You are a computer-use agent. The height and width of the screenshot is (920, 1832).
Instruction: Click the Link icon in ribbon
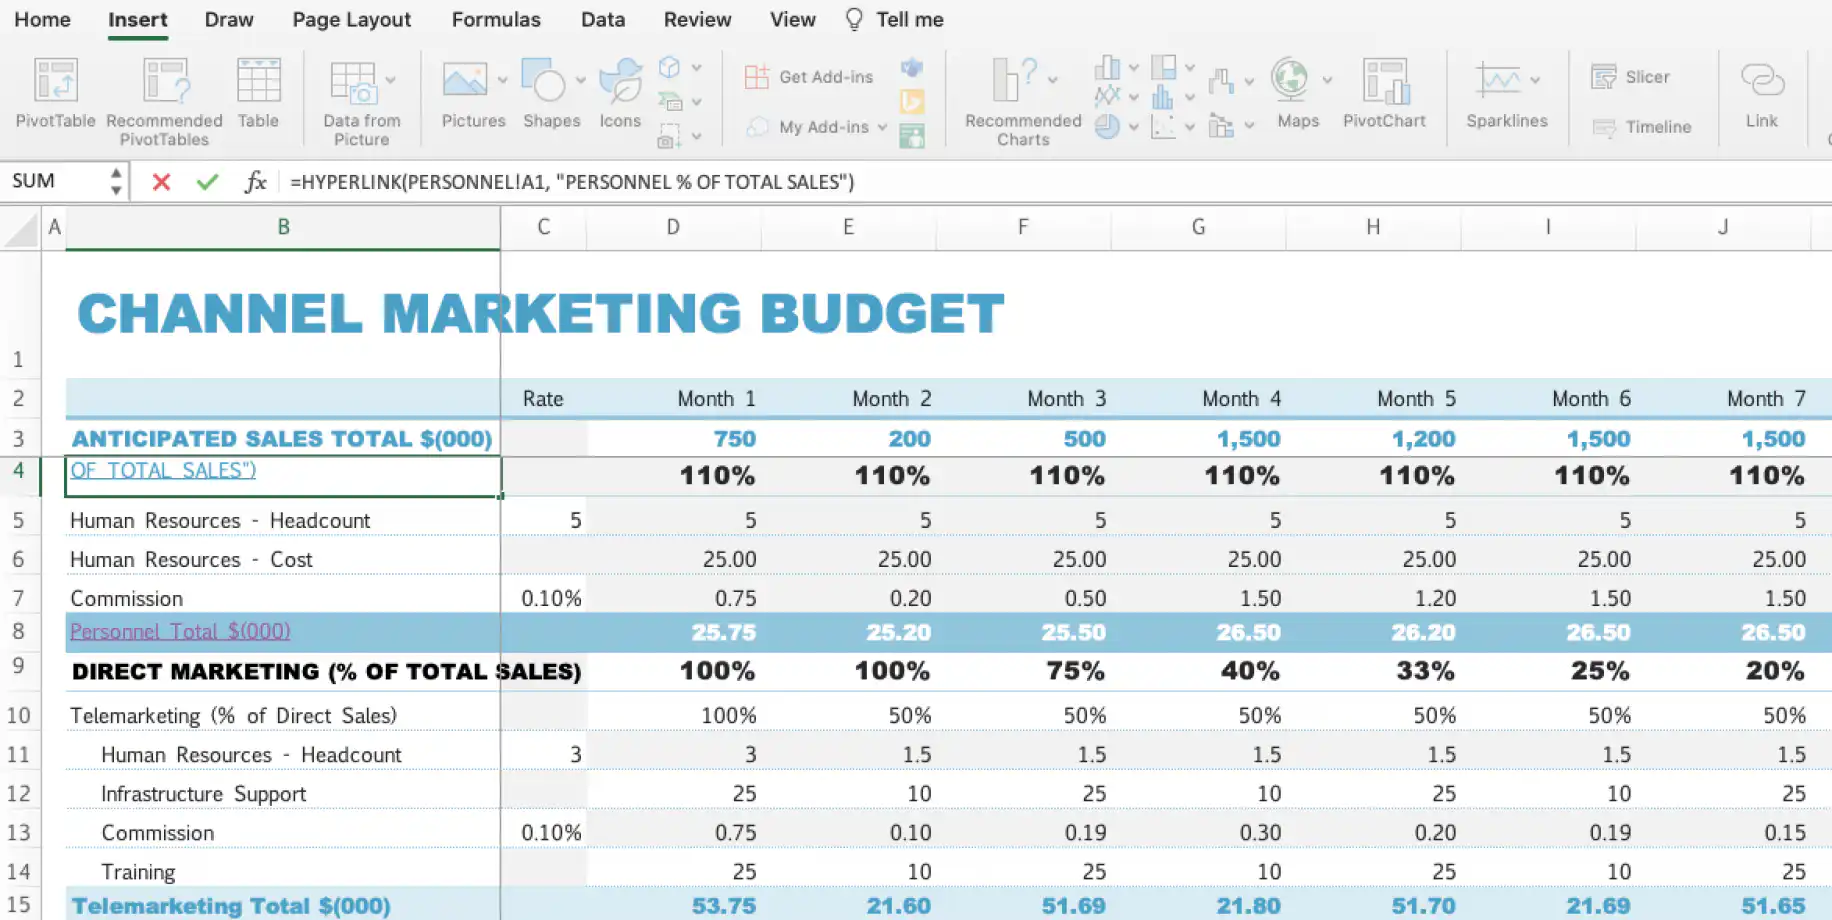click(x=1762, y=81)
